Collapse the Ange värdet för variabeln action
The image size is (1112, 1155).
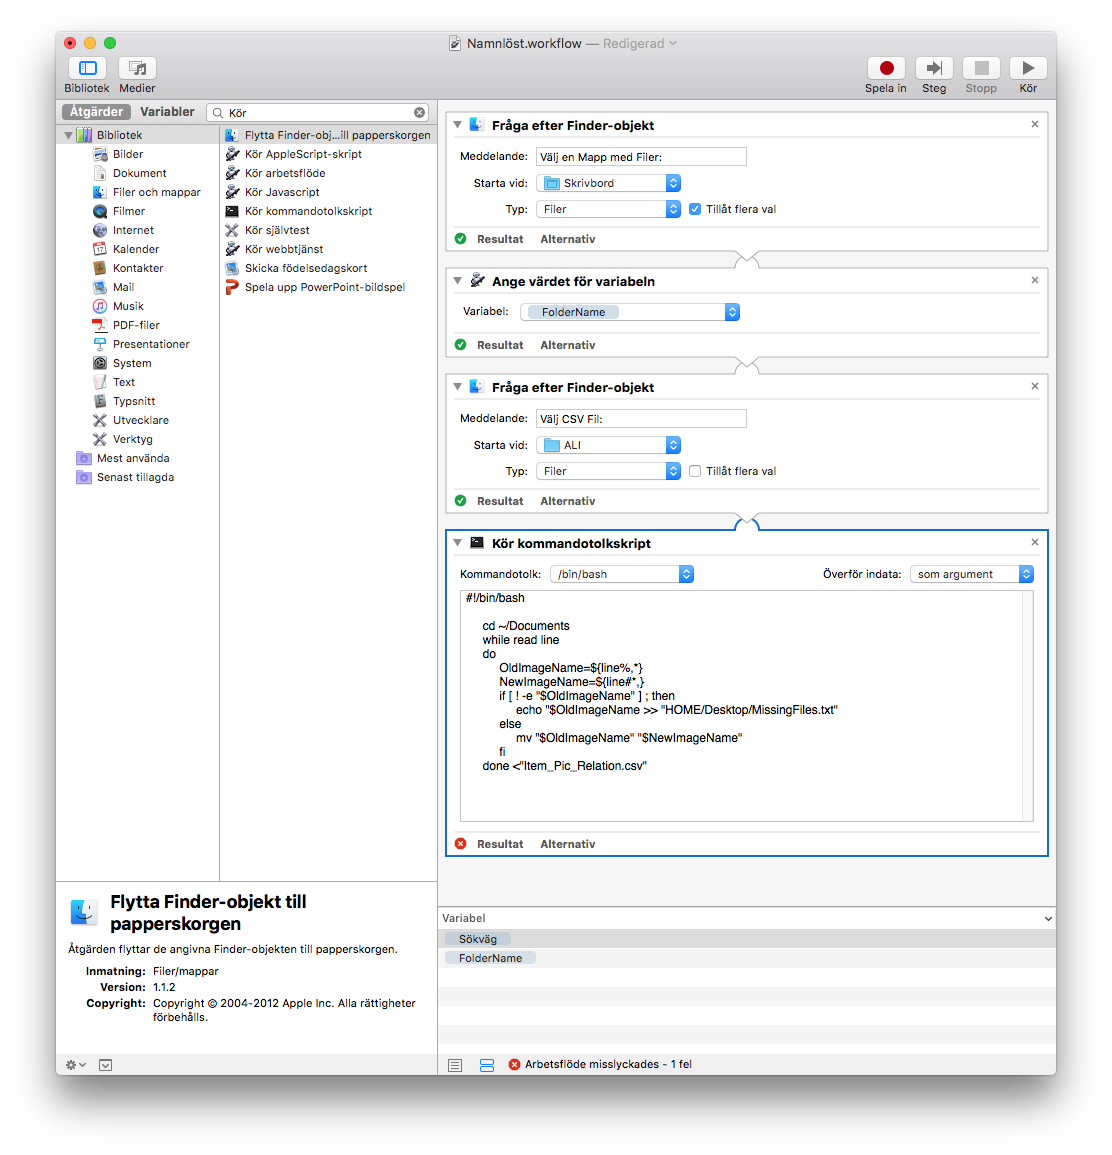(x=457, y=281)
